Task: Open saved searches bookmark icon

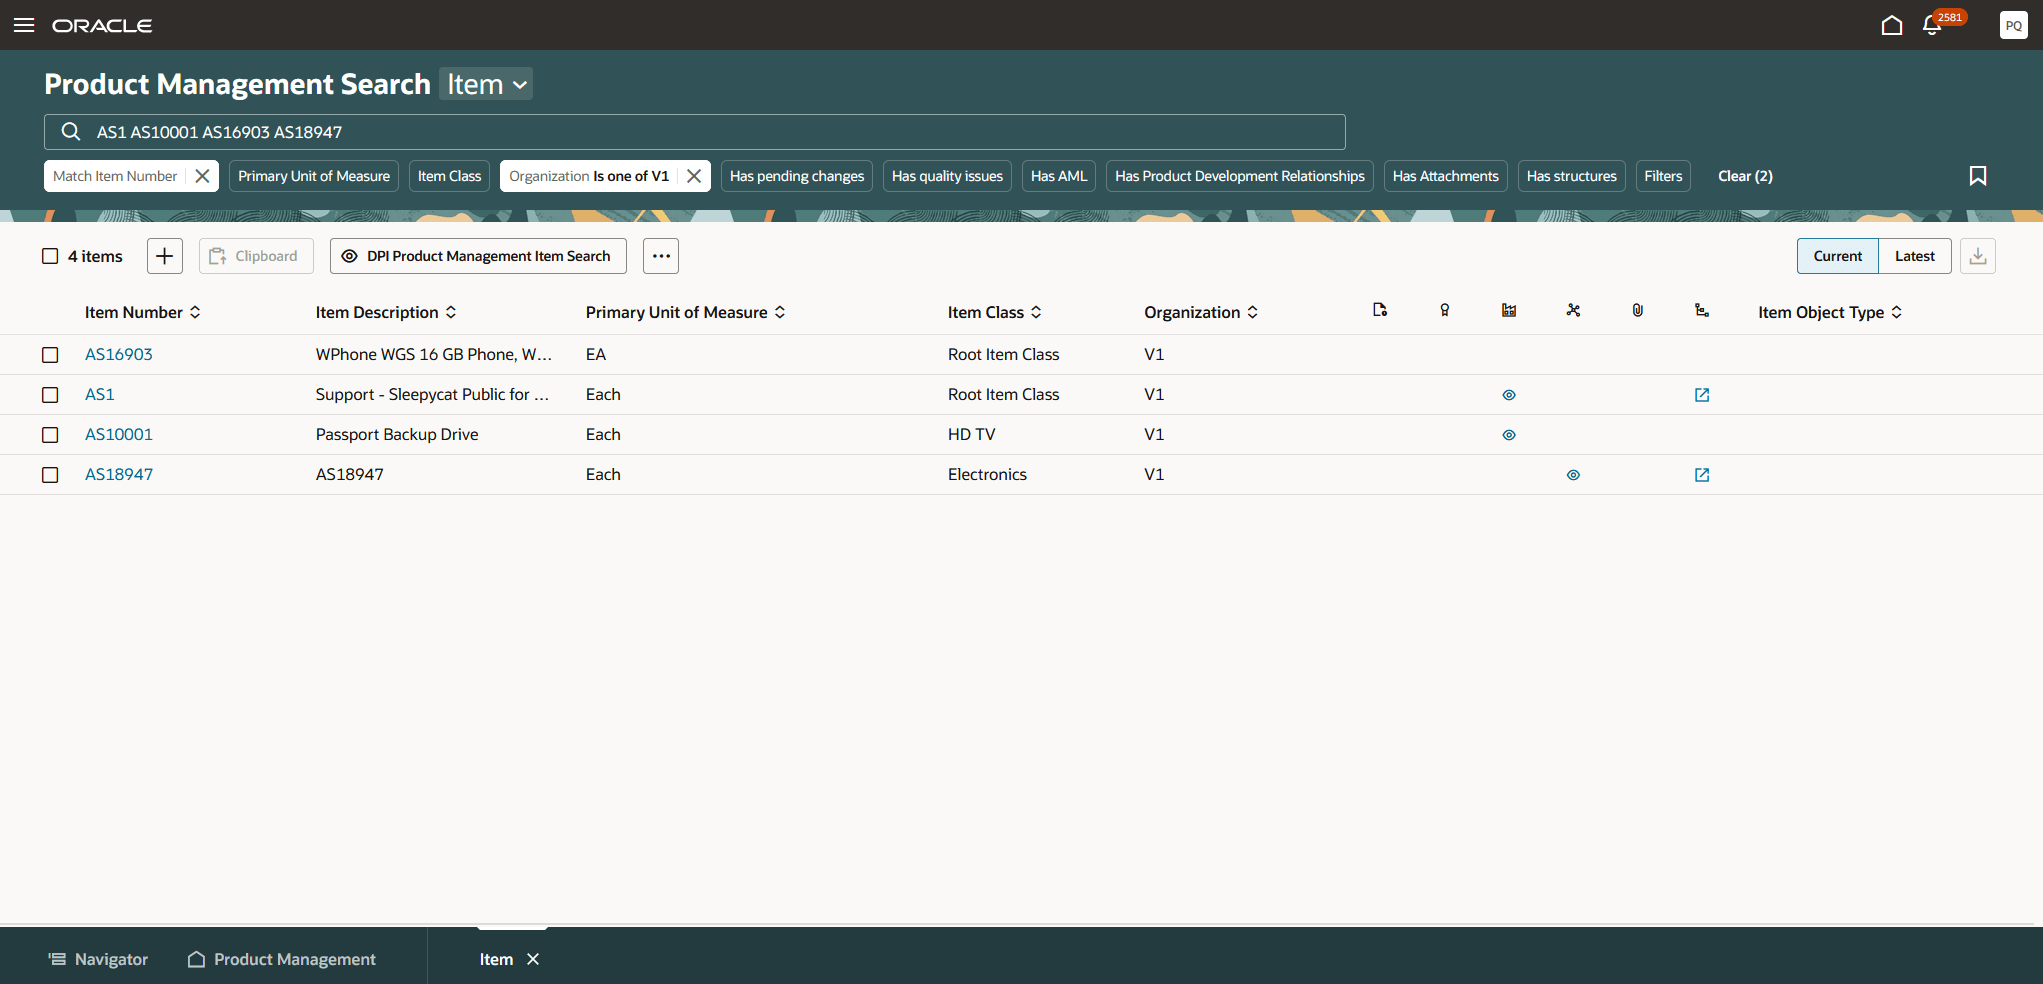Action: 1977,176
